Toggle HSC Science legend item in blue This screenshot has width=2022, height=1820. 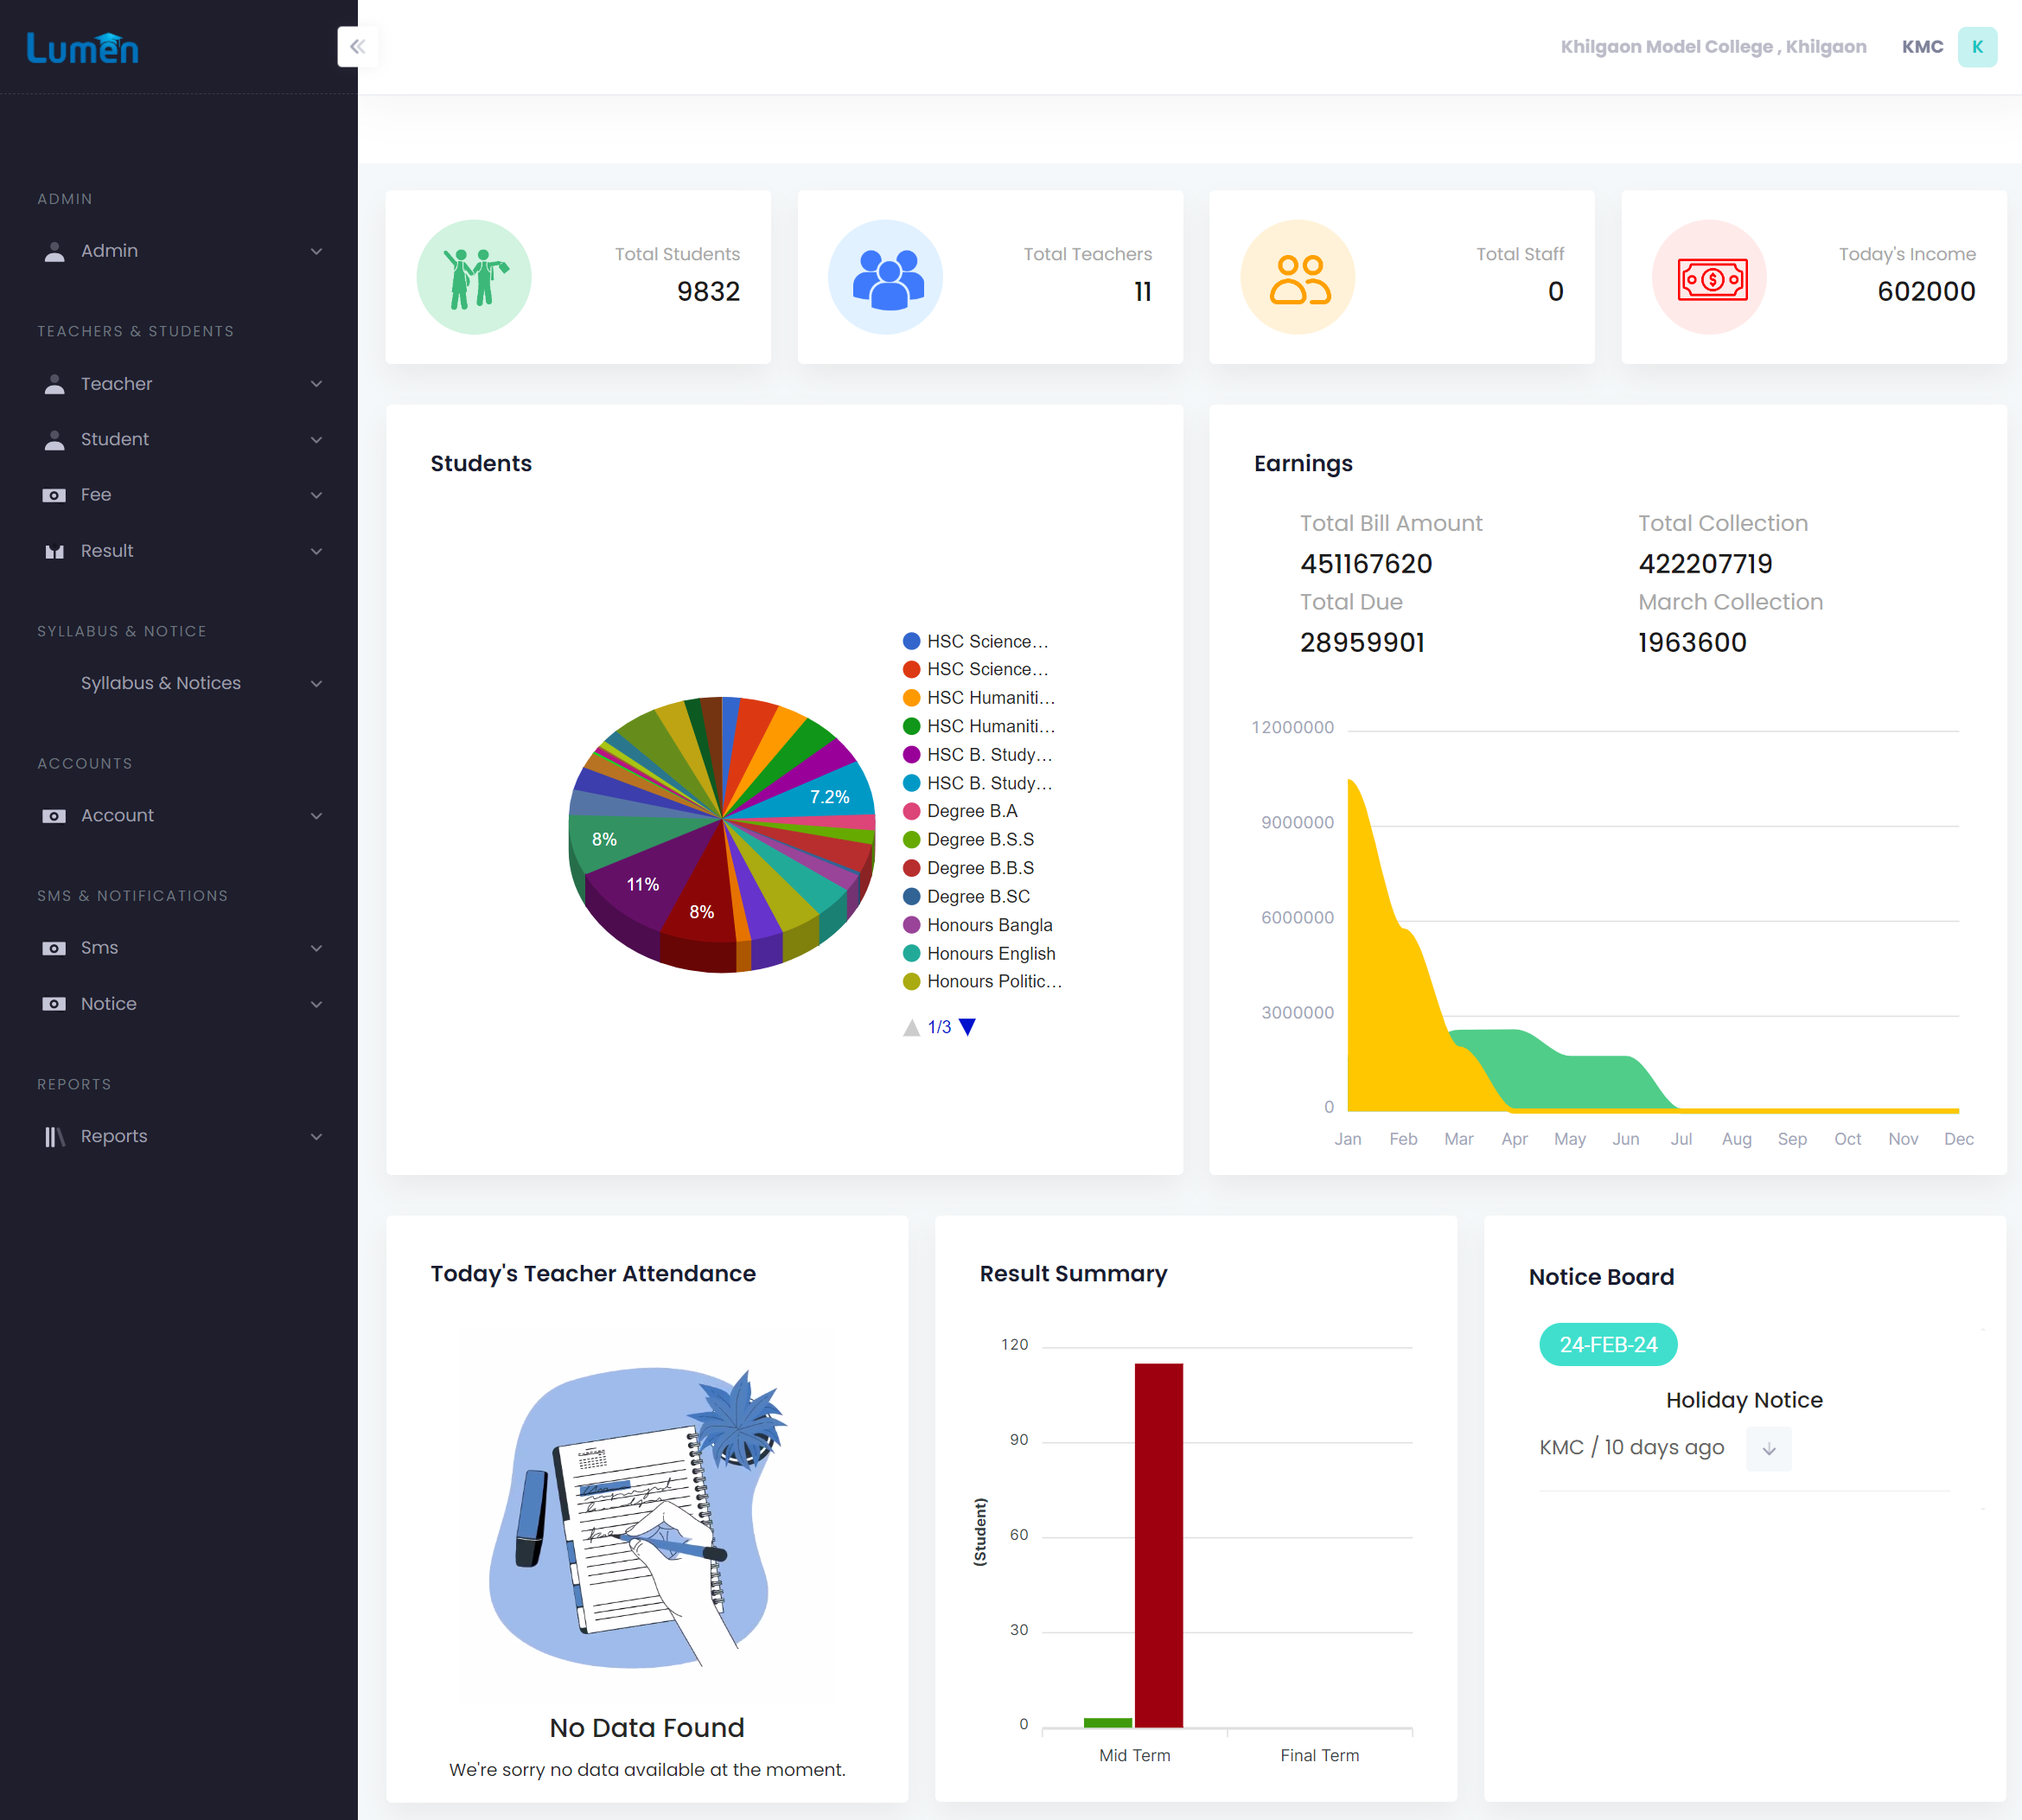point(976,641)
